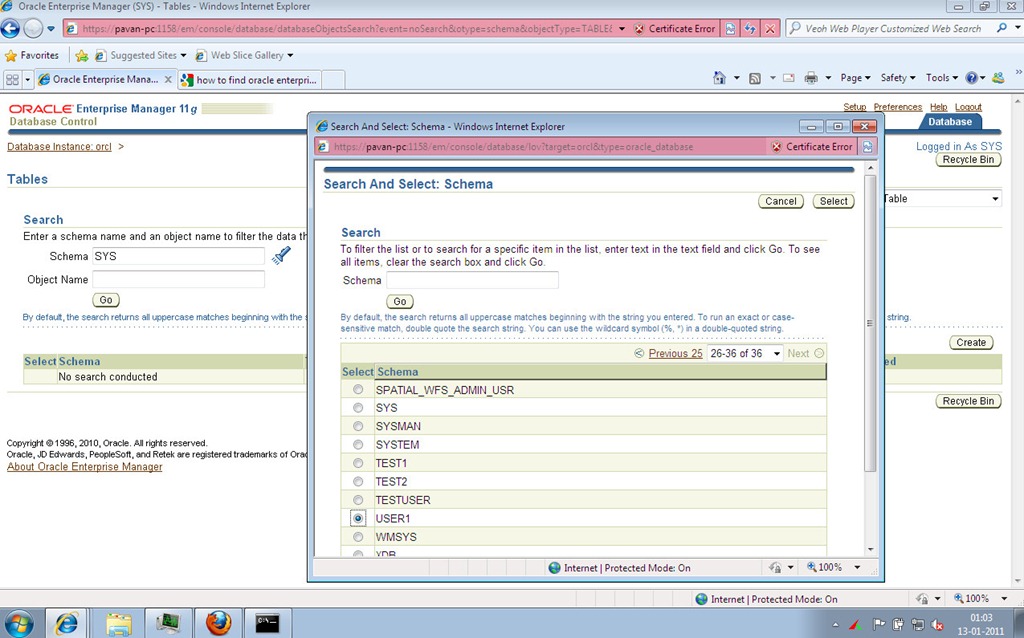Open About Oracle Enterprise Manager link
The height and width of the screenshot is (638, 1024).
tap(85, 467)
